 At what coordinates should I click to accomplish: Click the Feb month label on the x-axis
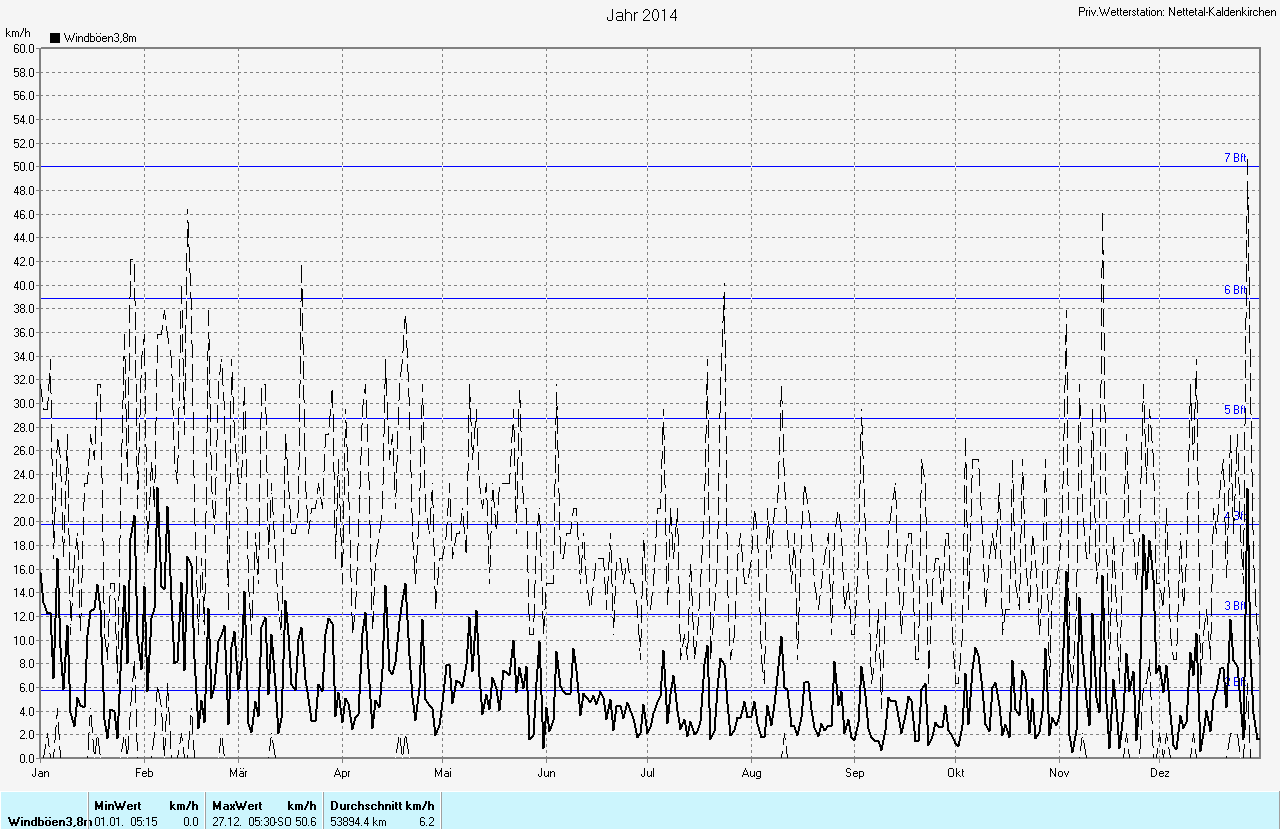(144, 774)
